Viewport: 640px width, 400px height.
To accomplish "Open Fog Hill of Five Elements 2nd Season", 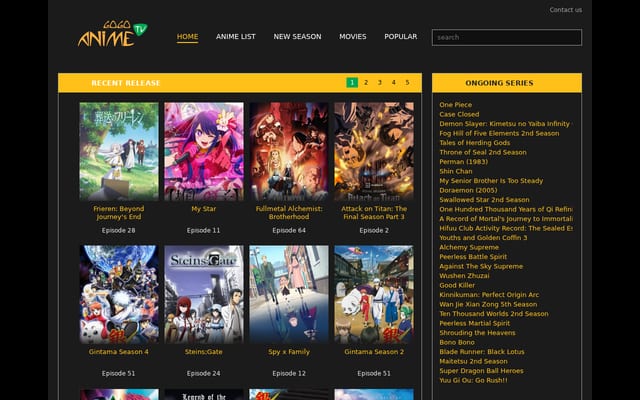I will point(499,133).
